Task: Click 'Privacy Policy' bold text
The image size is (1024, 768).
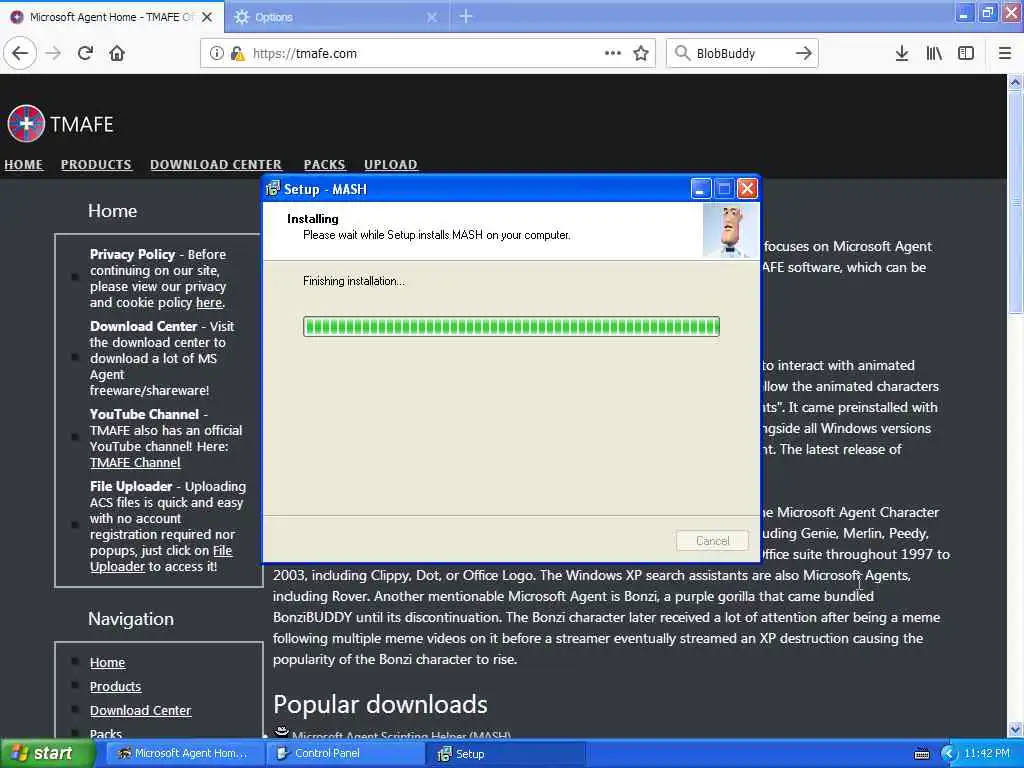Action: [x=133, y=254]
